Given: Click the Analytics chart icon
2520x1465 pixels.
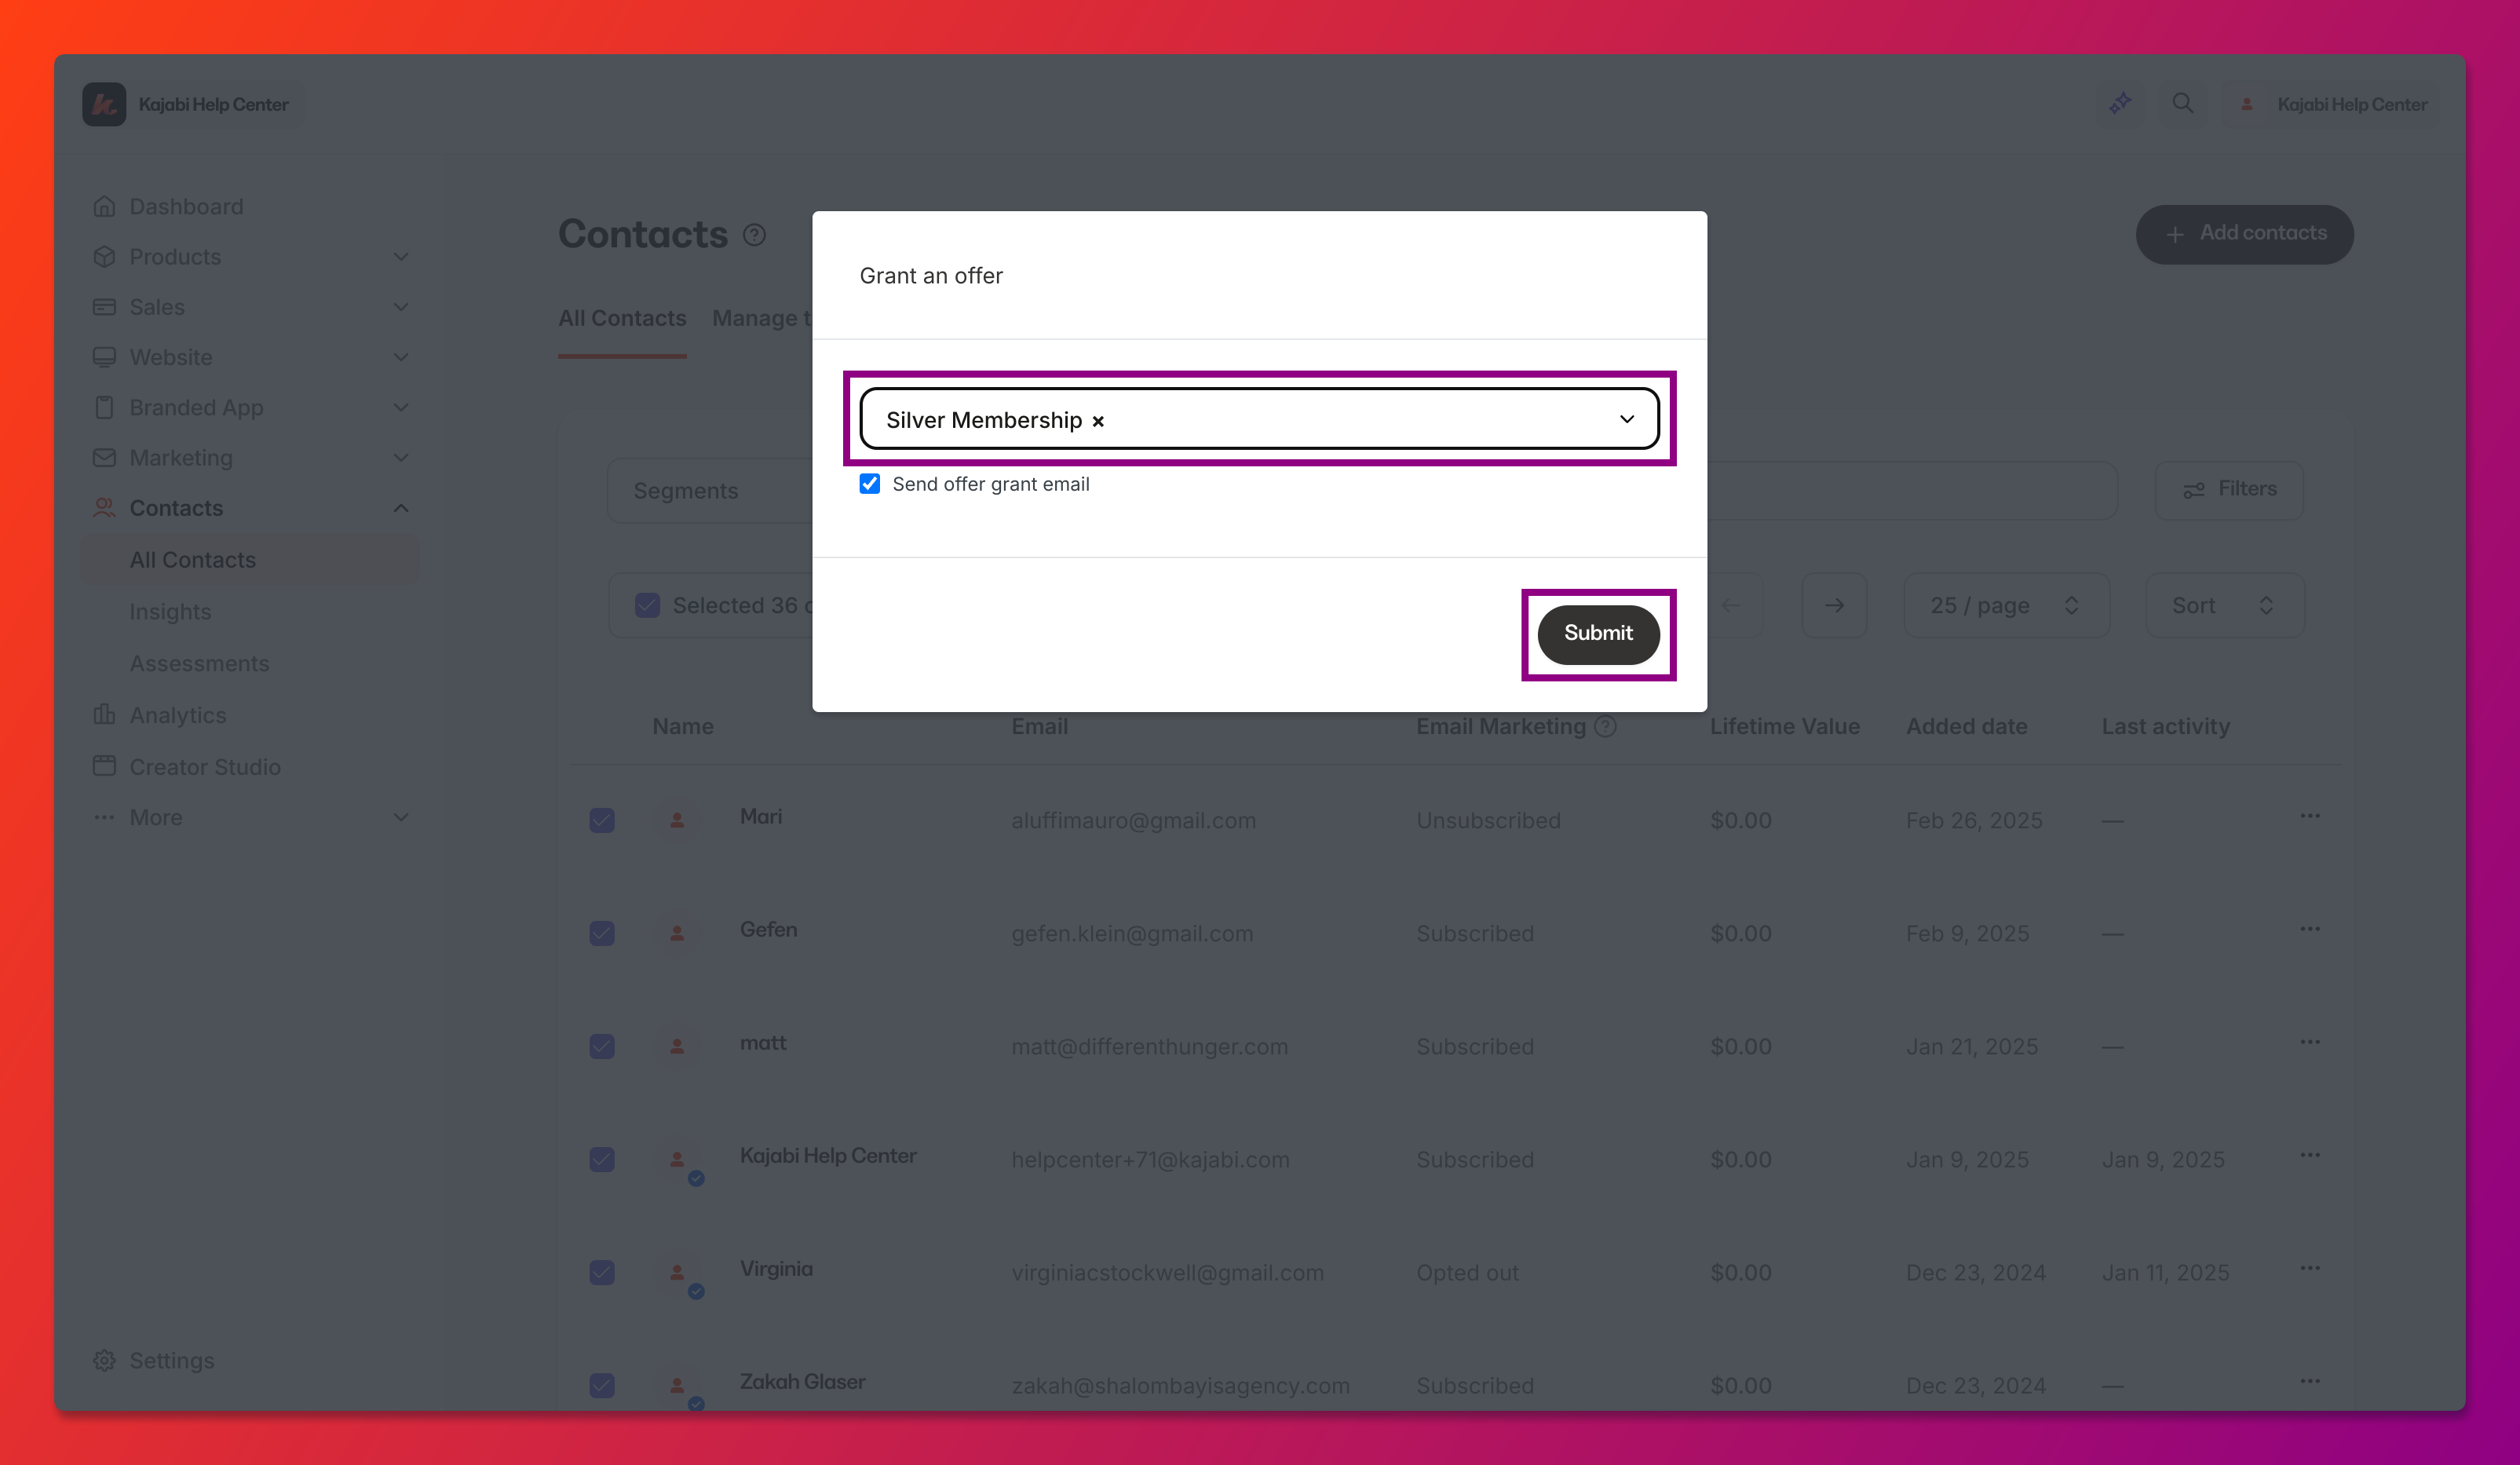Looking at the screenshot, I should pos(104,714).
